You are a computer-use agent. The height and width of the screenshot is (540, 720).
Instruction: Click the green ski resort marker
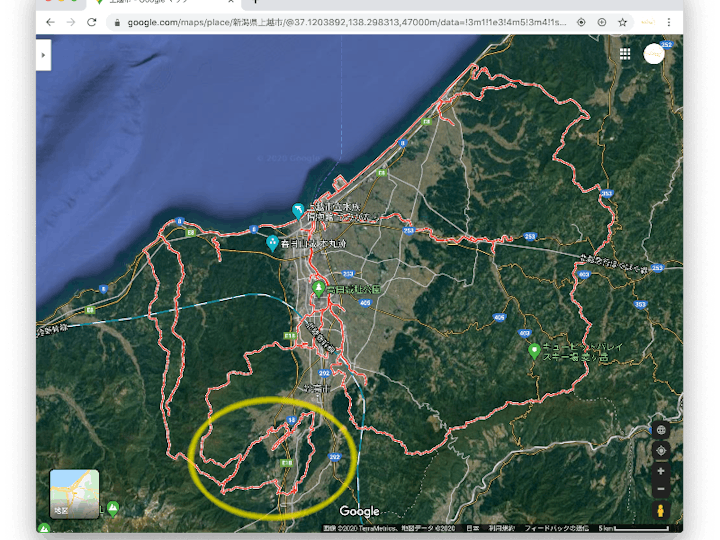535,351
